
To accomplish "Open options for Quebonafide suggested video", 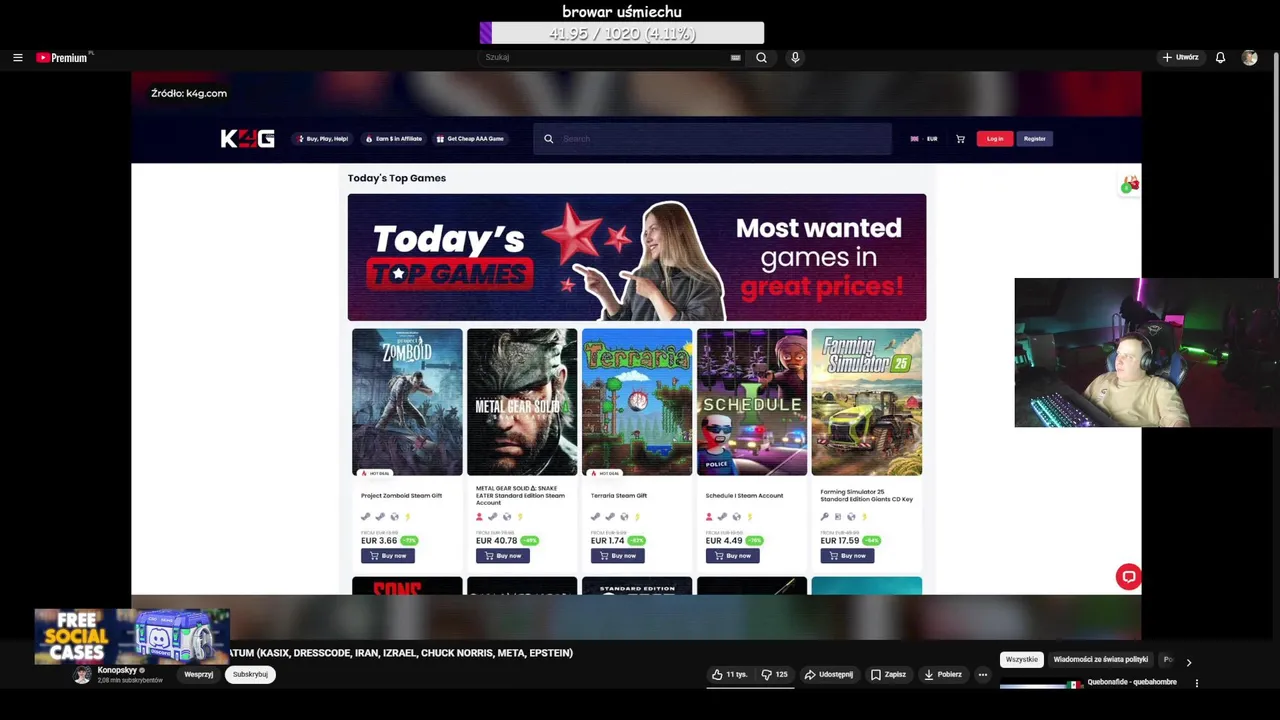I will pos(1196,684).
